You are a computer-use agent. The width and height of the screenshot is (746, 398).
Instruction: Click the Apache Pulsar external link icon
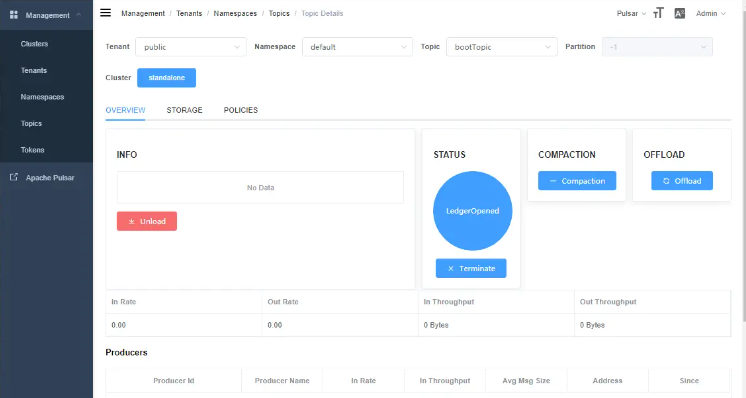pyautogui.click(x=14, y=177)
